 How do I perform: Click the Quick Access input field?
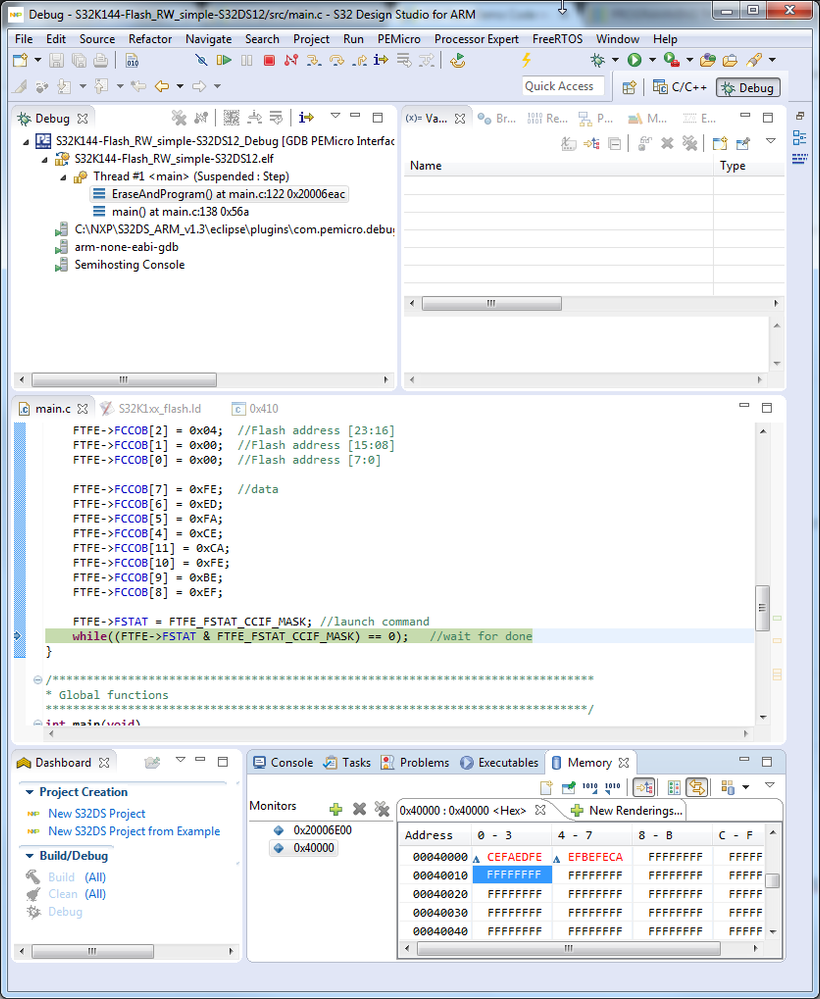click(563, 87)
